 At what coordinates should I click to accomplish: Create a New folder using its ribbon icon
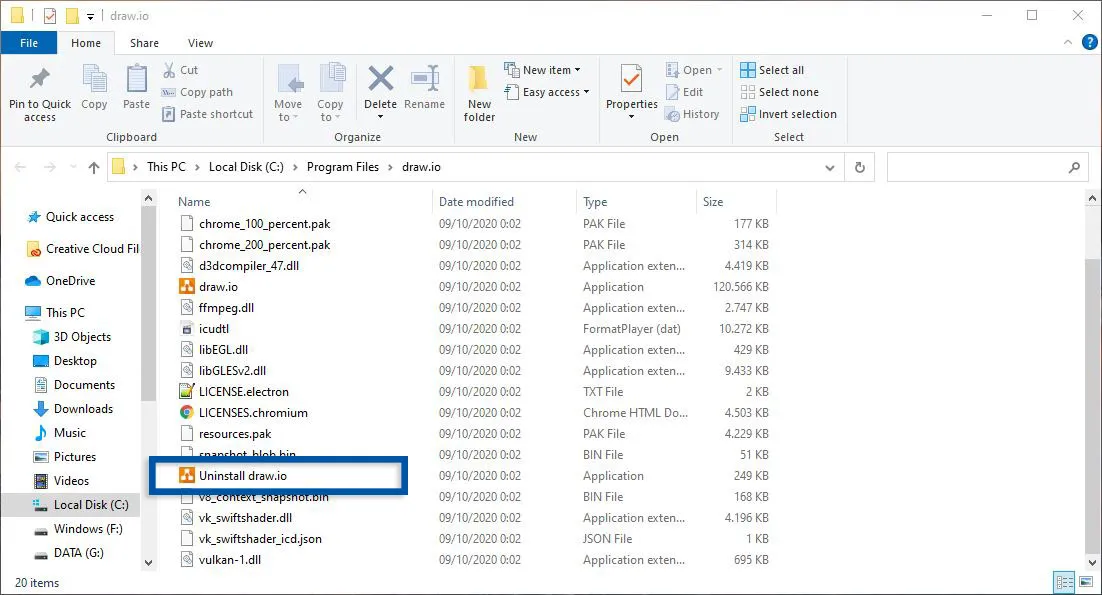[x=478, y=91]
